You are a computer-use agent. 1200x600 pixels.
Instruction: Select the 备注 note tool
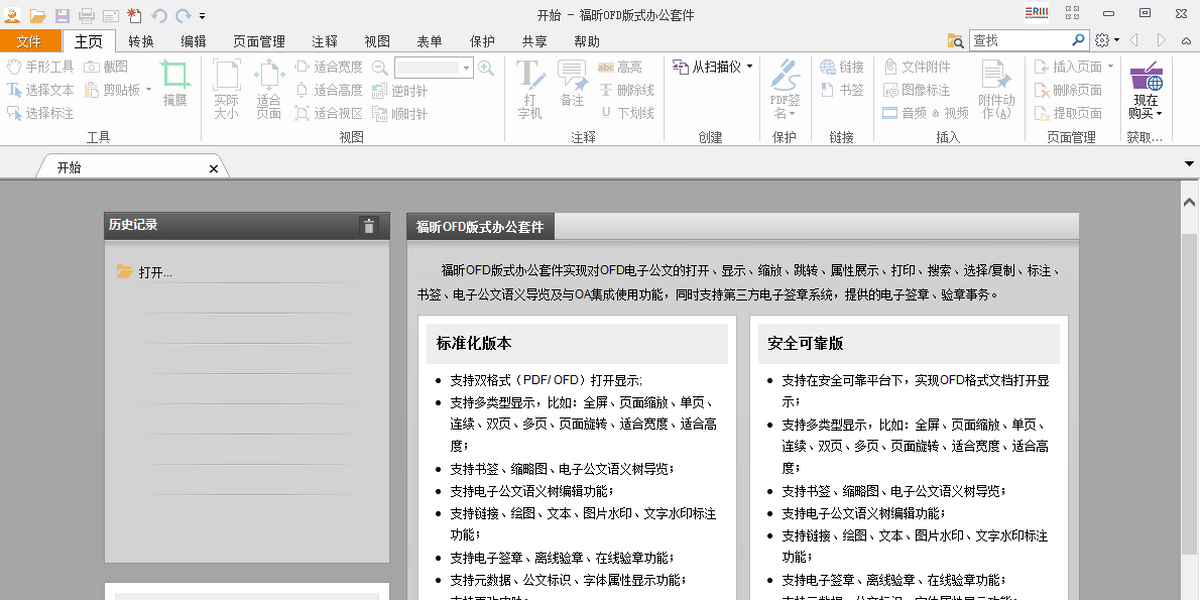click(572, 83)
